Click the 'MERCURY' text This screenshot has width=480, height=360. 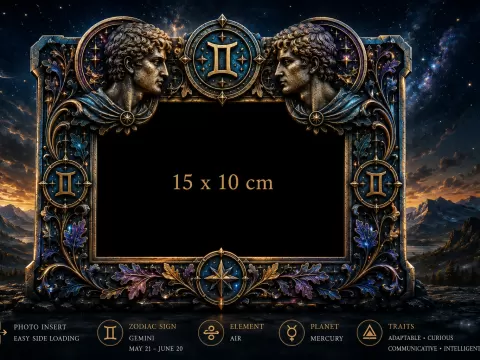(327, 338)
